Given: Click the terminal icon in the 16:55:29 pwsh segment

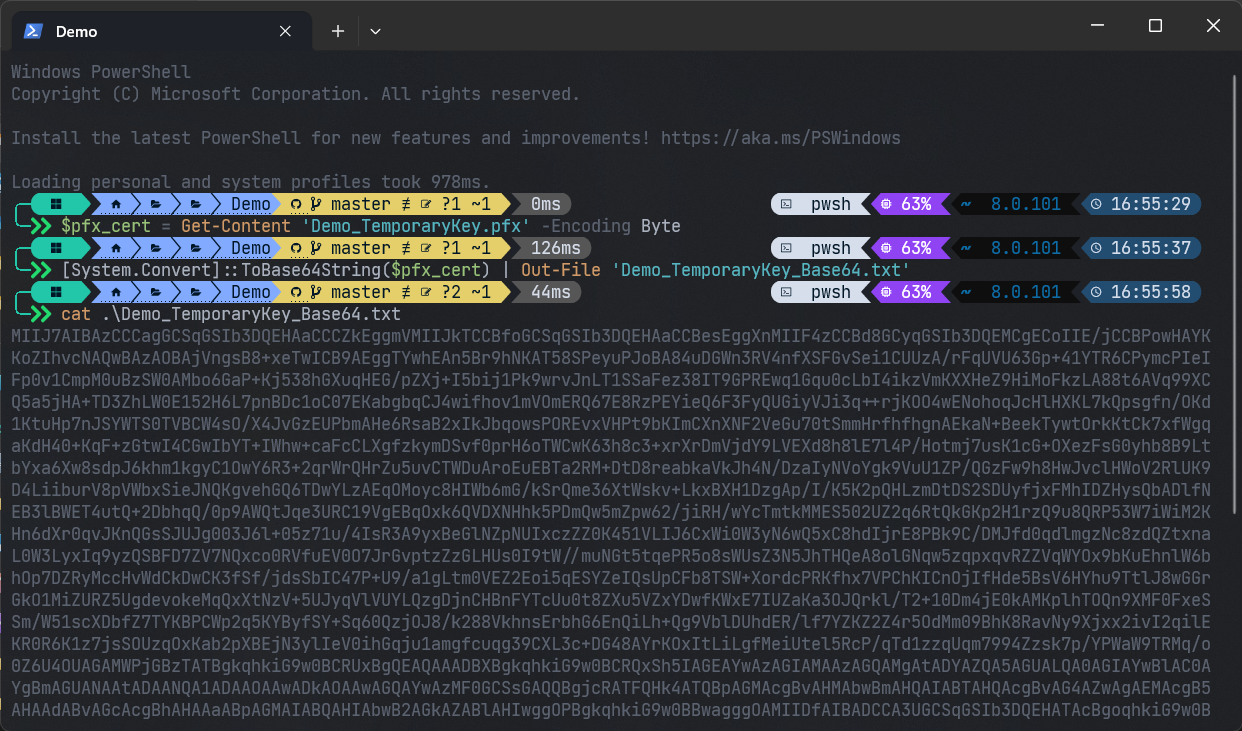Looking at the screenshot, I should pyautogui.click(x=788, y=204).
